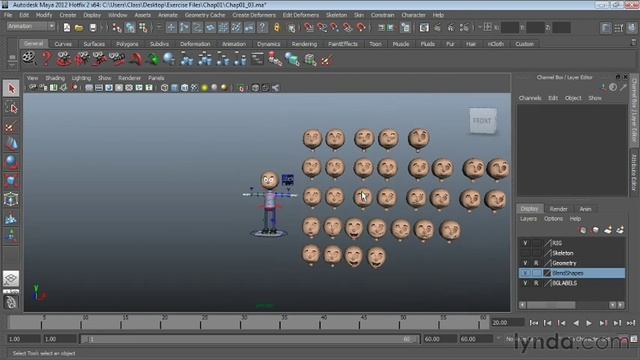Toggle visibility of BlendShapes layer
The height and width of the screenshot is (360, 640).
[x=525, y=273]
